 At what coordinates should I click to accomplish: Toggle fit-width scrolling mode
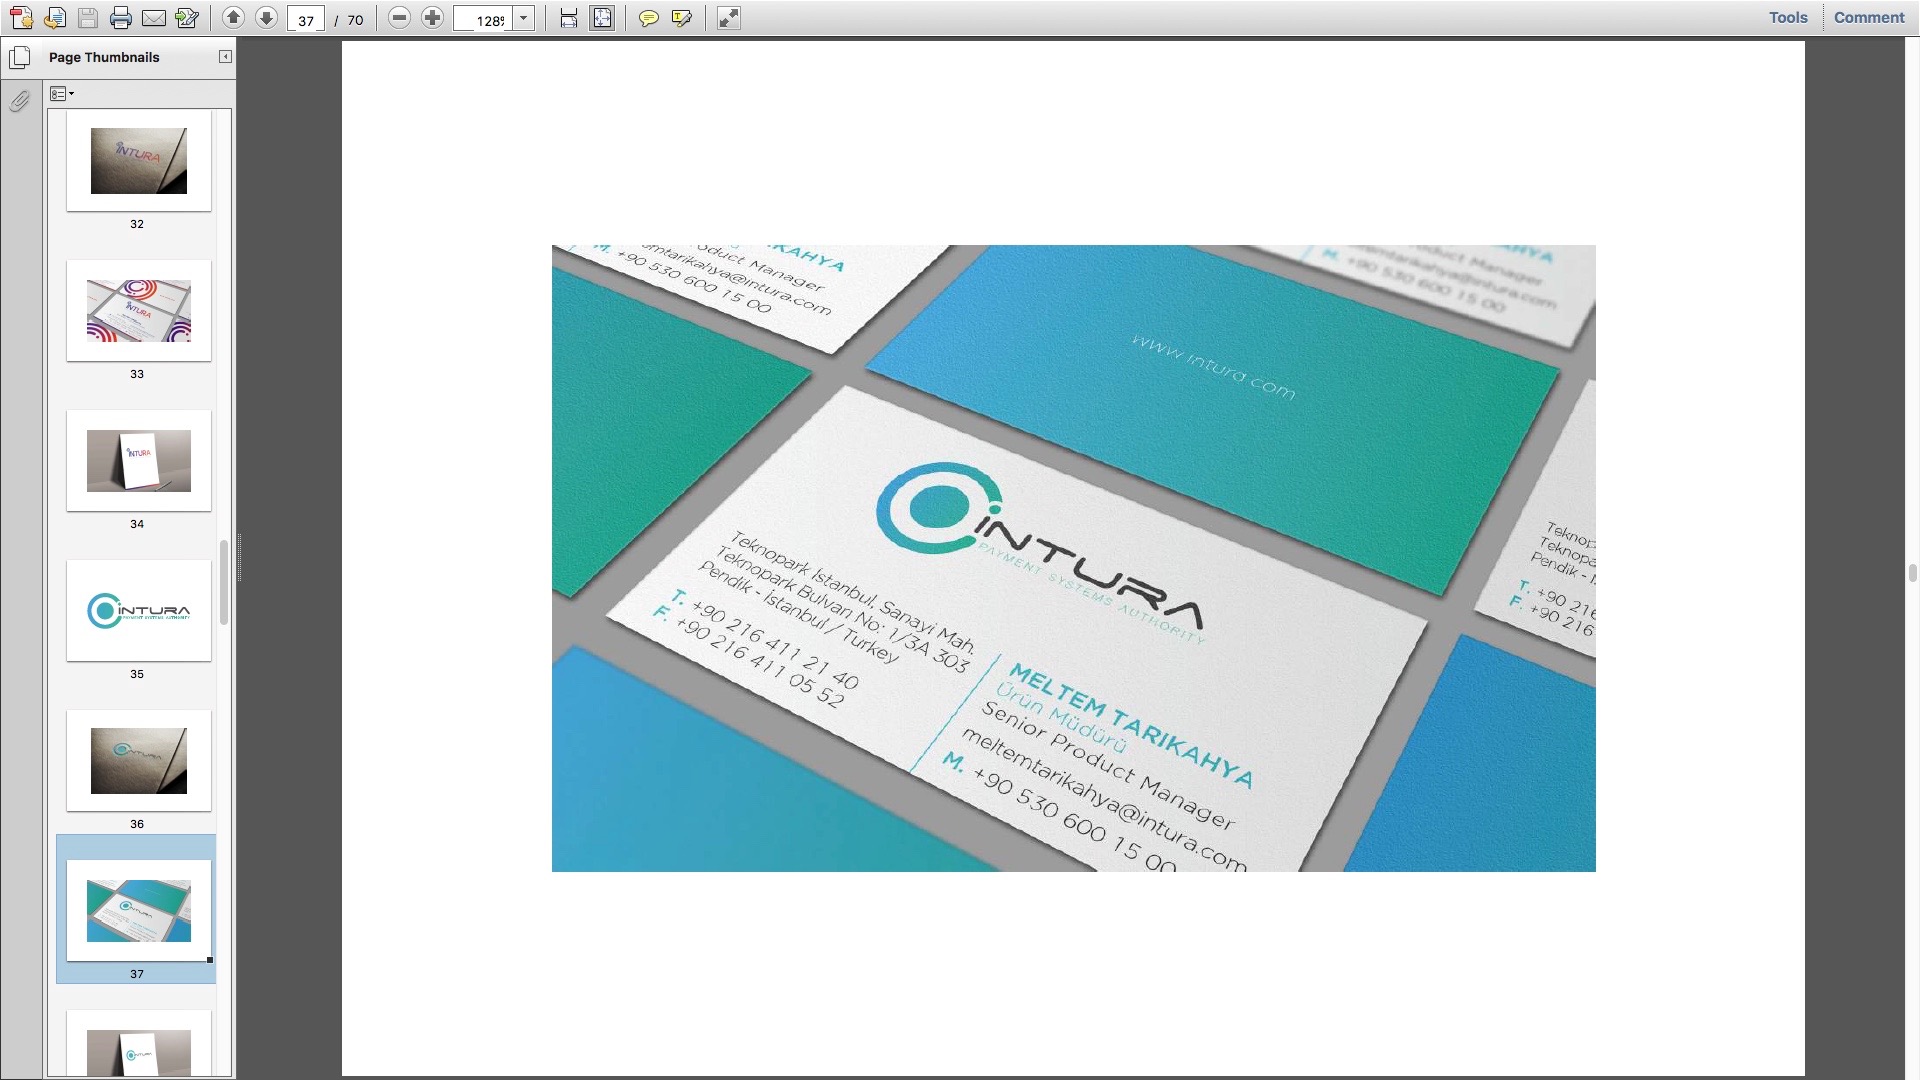(569, 18)
